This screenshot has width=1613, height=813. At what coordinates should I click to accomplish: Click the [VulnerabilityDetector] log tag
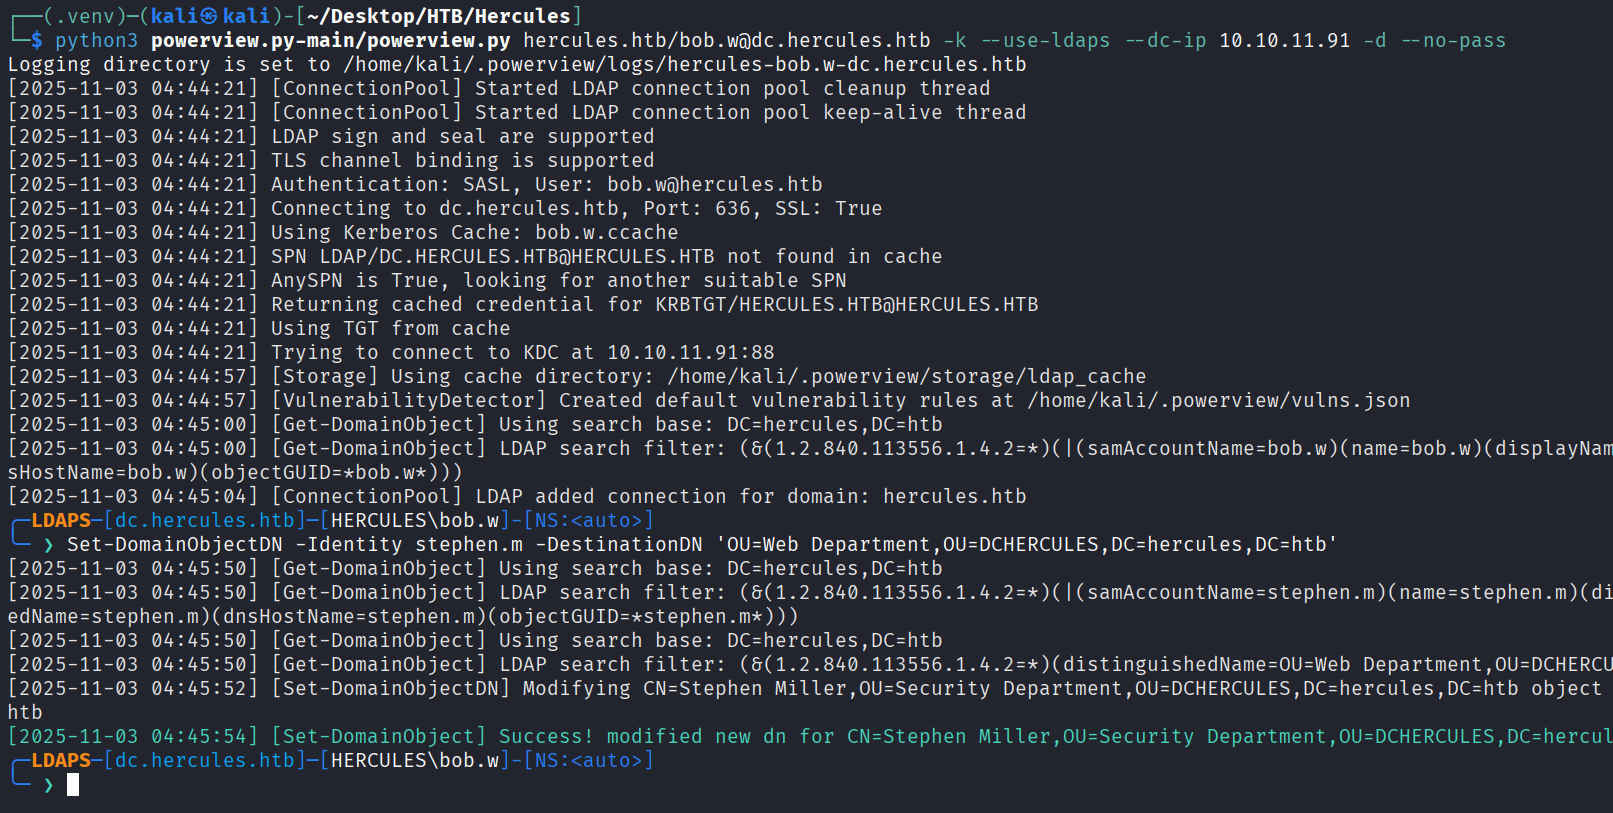click(x=409, y=400)
